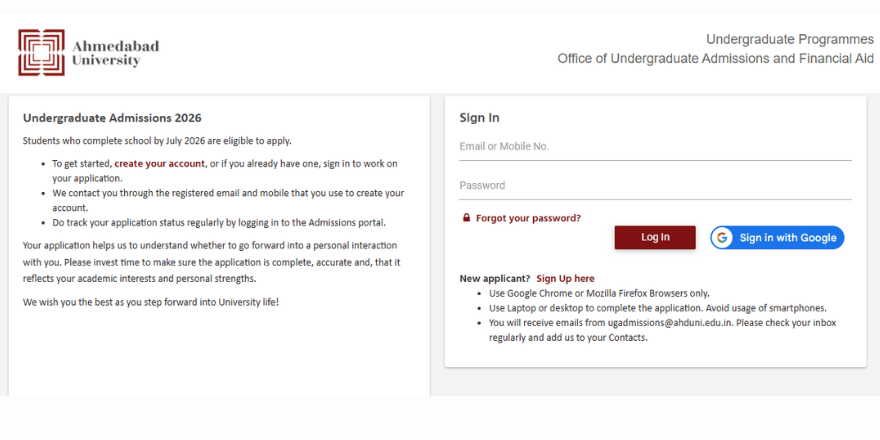Click the Chrome or Firefox browsers bullet
The height and width of the screenshot is (440, 880).
pyautogui.click(x=599, y=294)
